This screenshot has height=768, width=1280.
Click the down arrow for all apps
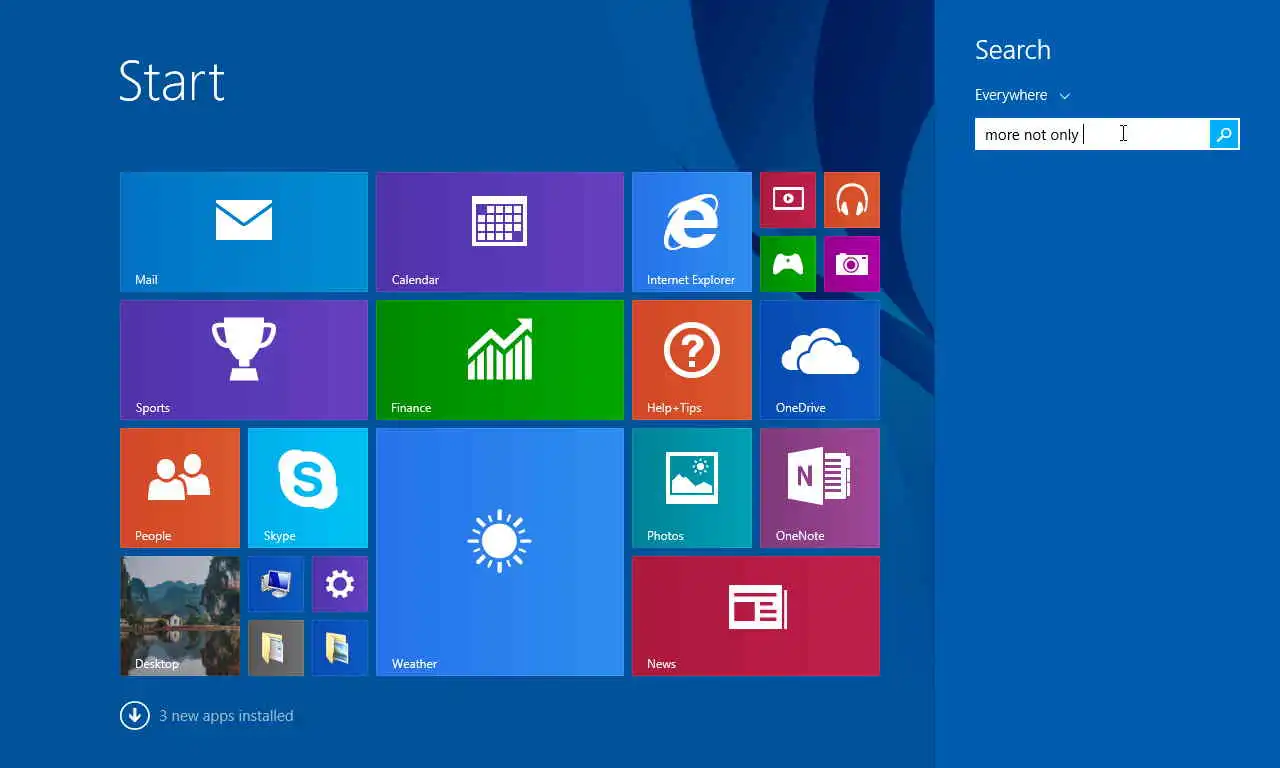[x=135, y=715]
